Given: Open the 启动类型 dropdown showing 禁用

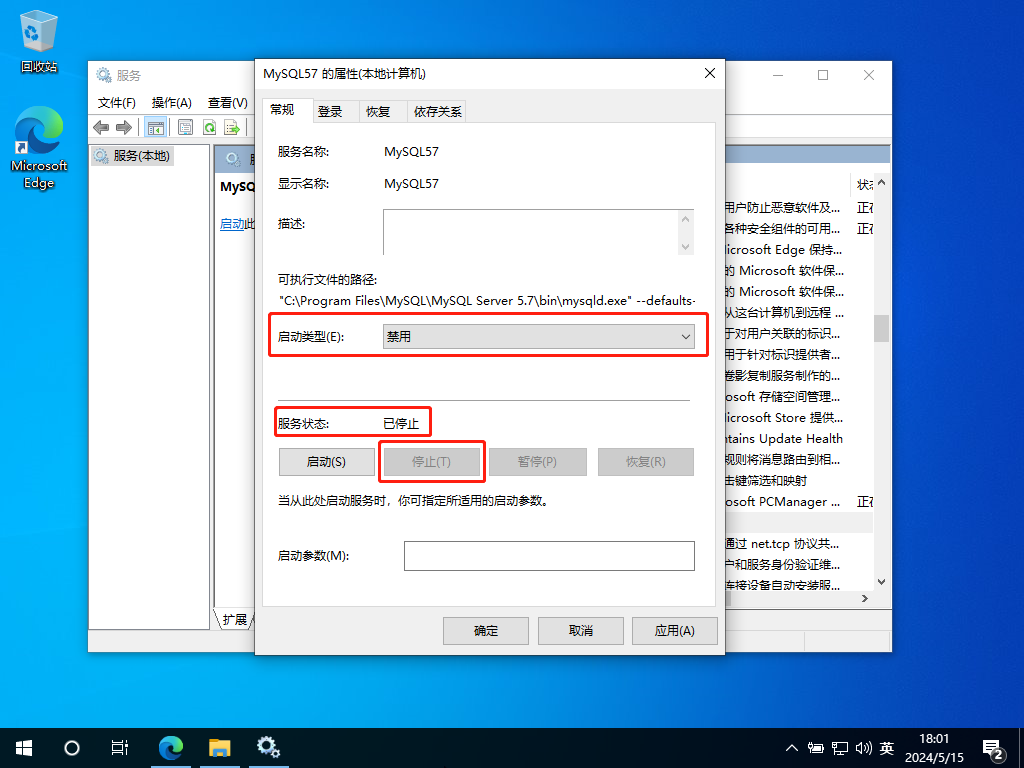Looking at the screenshot, I should pos(539,337).
